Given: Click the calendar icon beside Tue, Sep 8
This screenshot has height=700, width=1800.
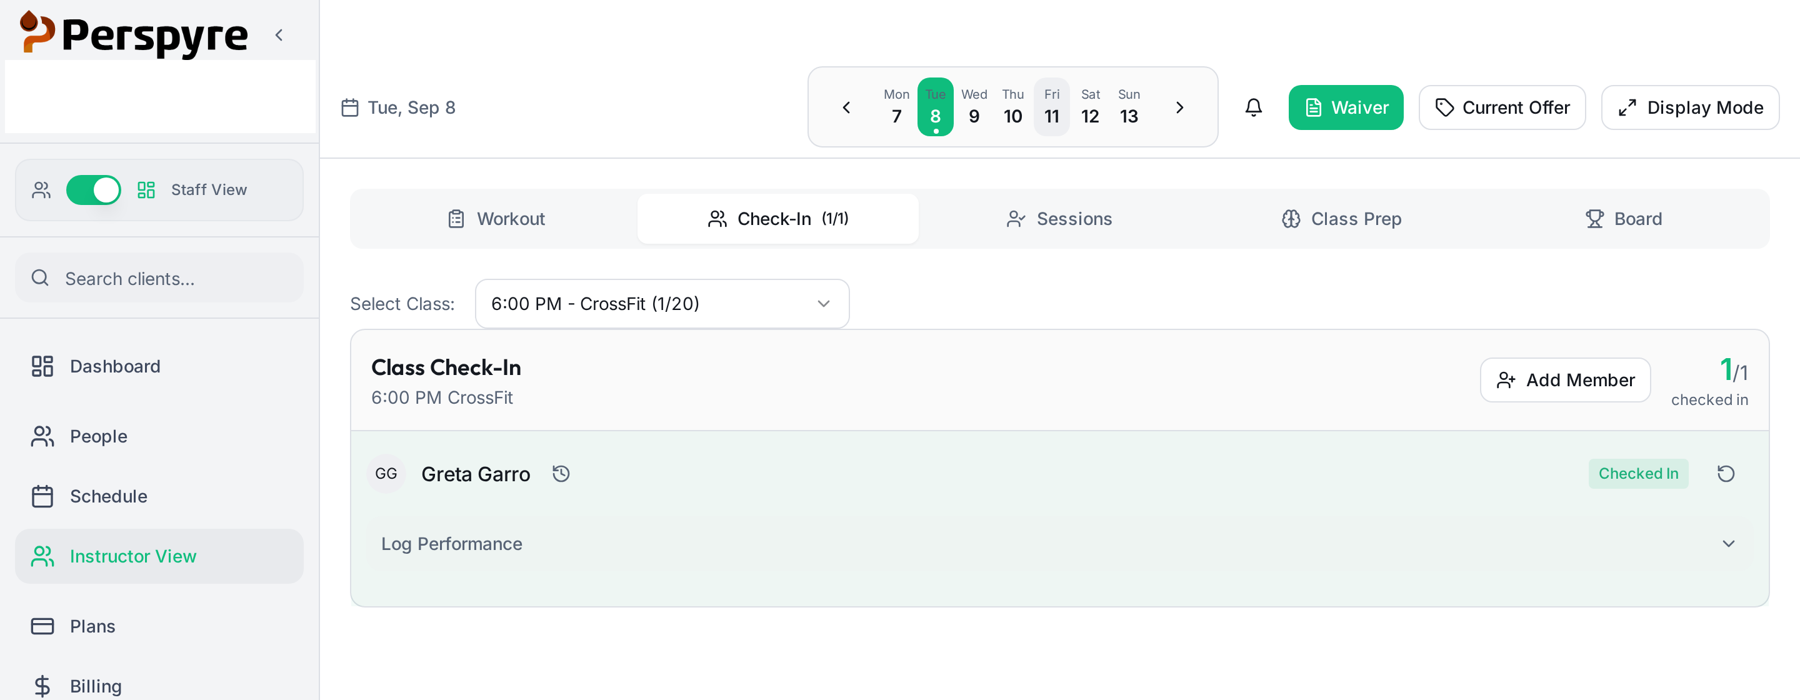Looking at the screenshot, I should [x=350, y=107].
